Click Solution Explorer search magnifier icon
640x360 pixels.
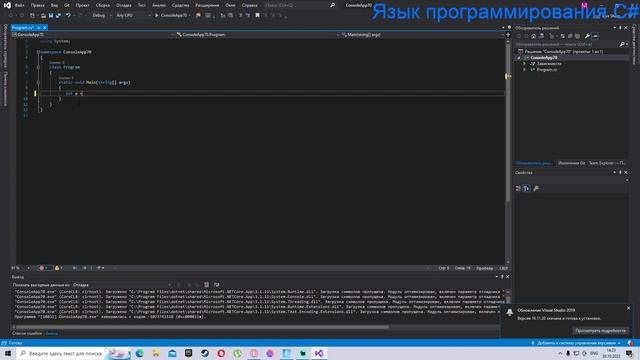point(622,44)
